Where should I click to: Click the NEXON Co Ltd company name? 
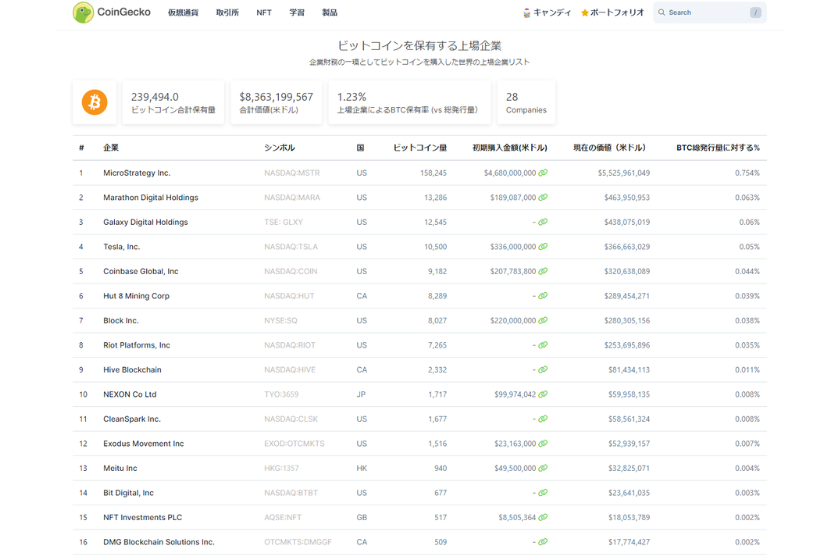[130, 394]
